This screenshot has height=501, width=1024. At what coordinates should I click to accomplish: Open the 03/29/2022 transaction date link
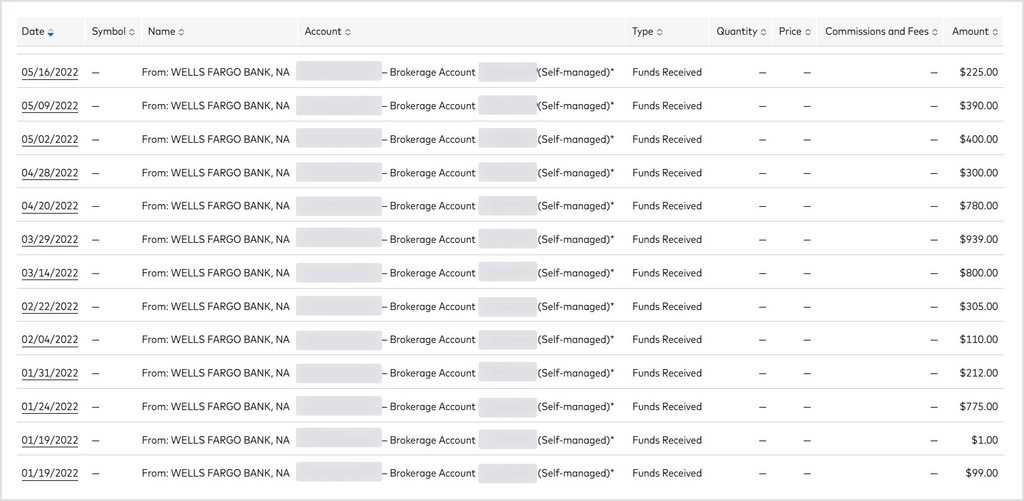[x=50, y=240]
